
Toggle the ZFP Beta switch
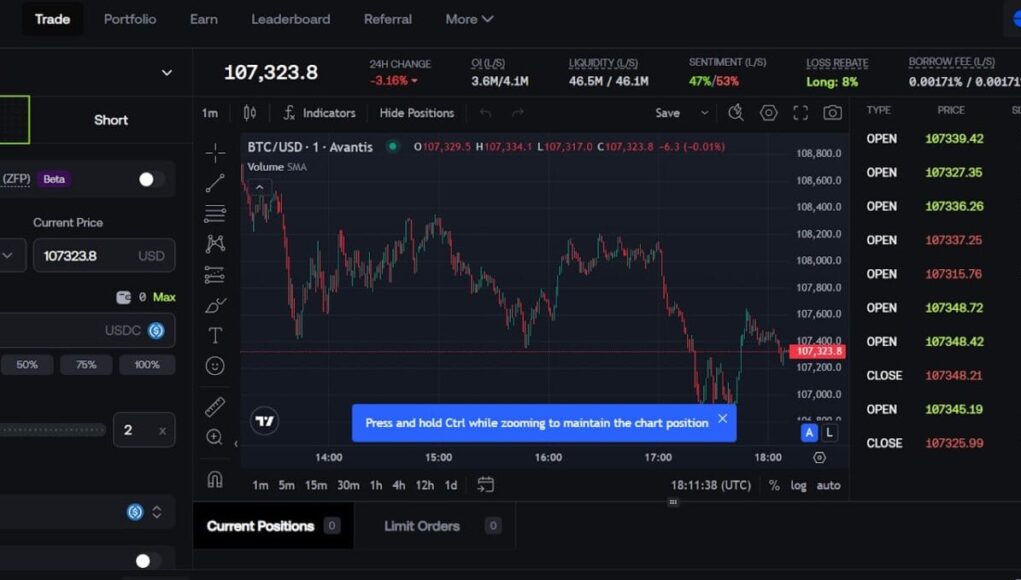(x=151, y=179)
